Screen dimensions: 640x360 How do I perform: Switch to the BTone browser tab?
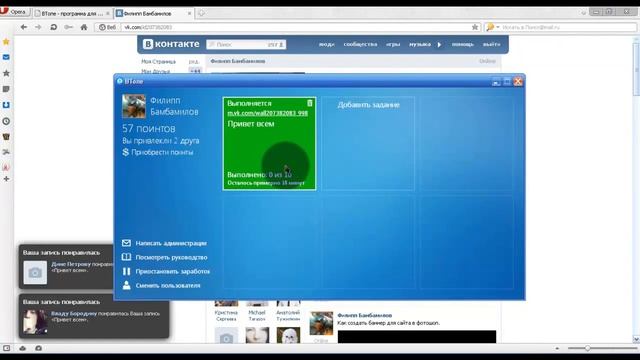click(x=72, y=13)
